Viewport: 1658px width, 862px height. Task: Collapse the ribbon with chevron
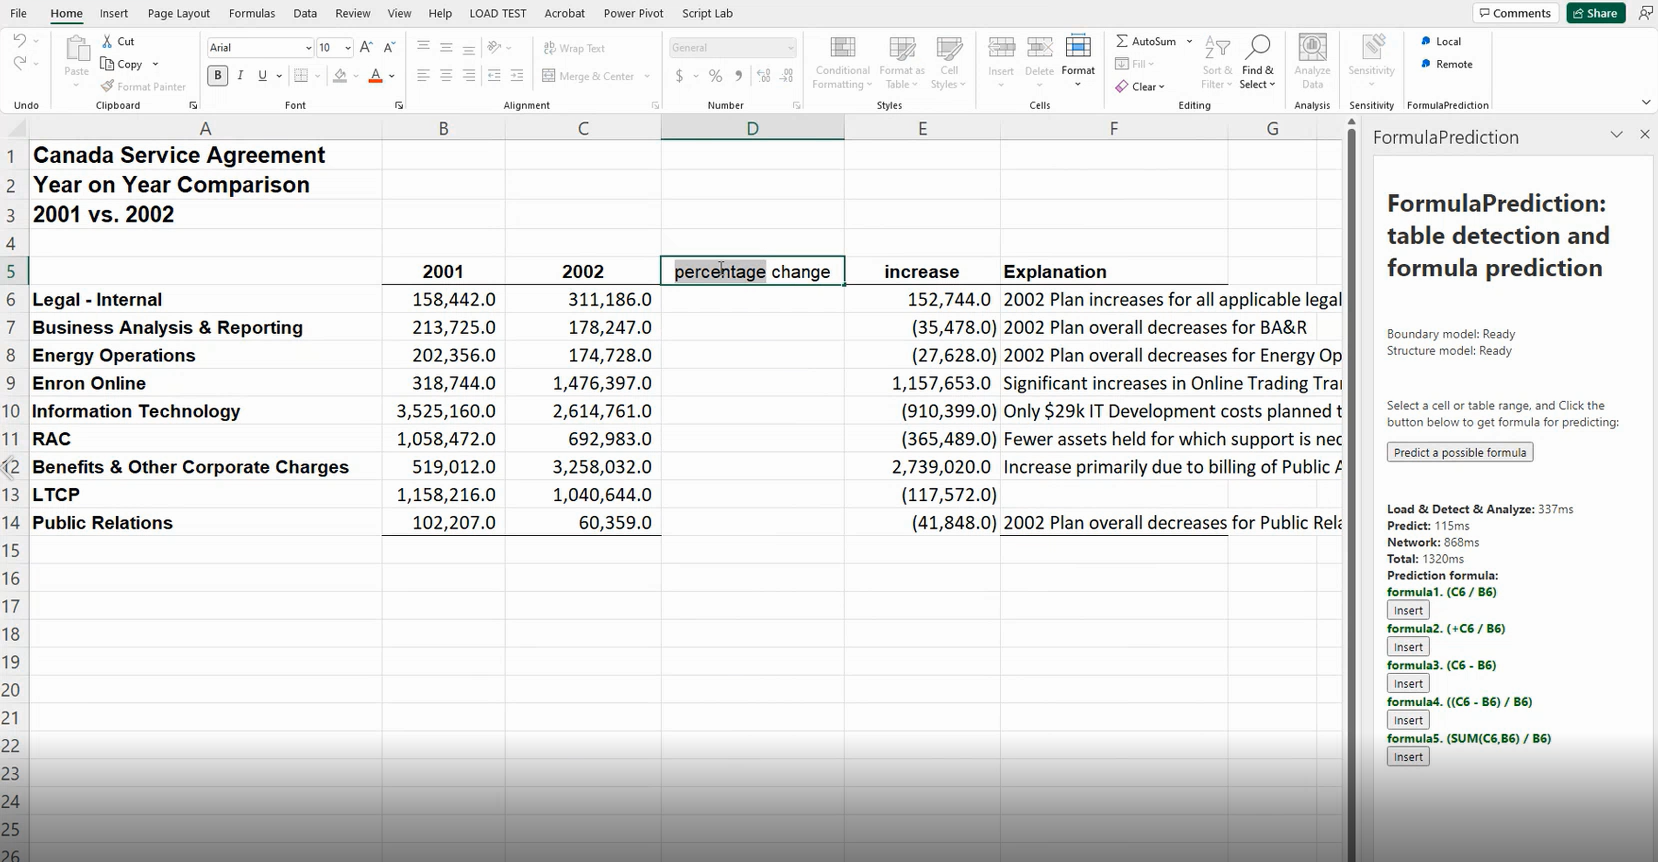(x=1646, y=103)
